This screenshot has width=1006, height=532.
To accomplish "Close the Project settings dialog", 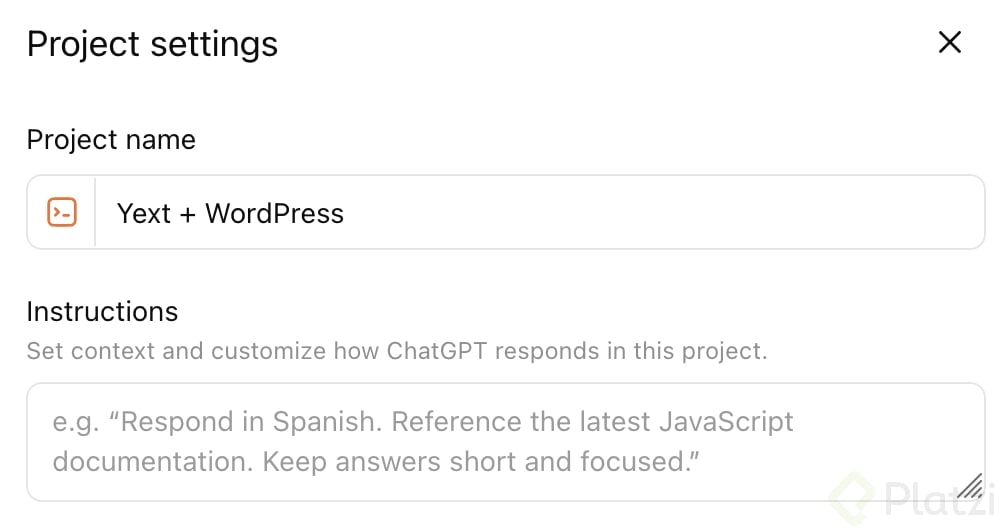I will pos(949,42).
